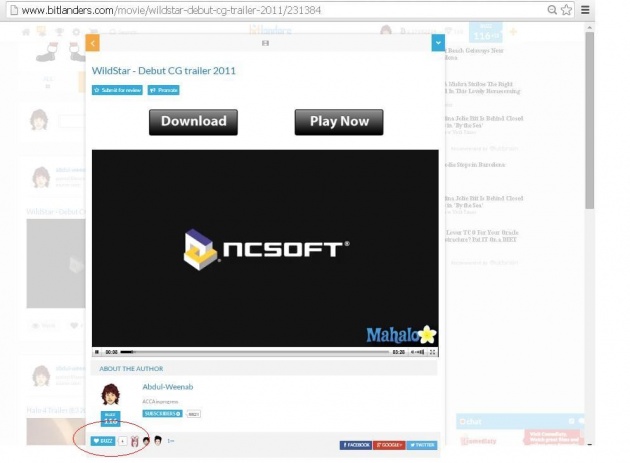Click the Download button

pyautogui.click(x=193, y=122)
